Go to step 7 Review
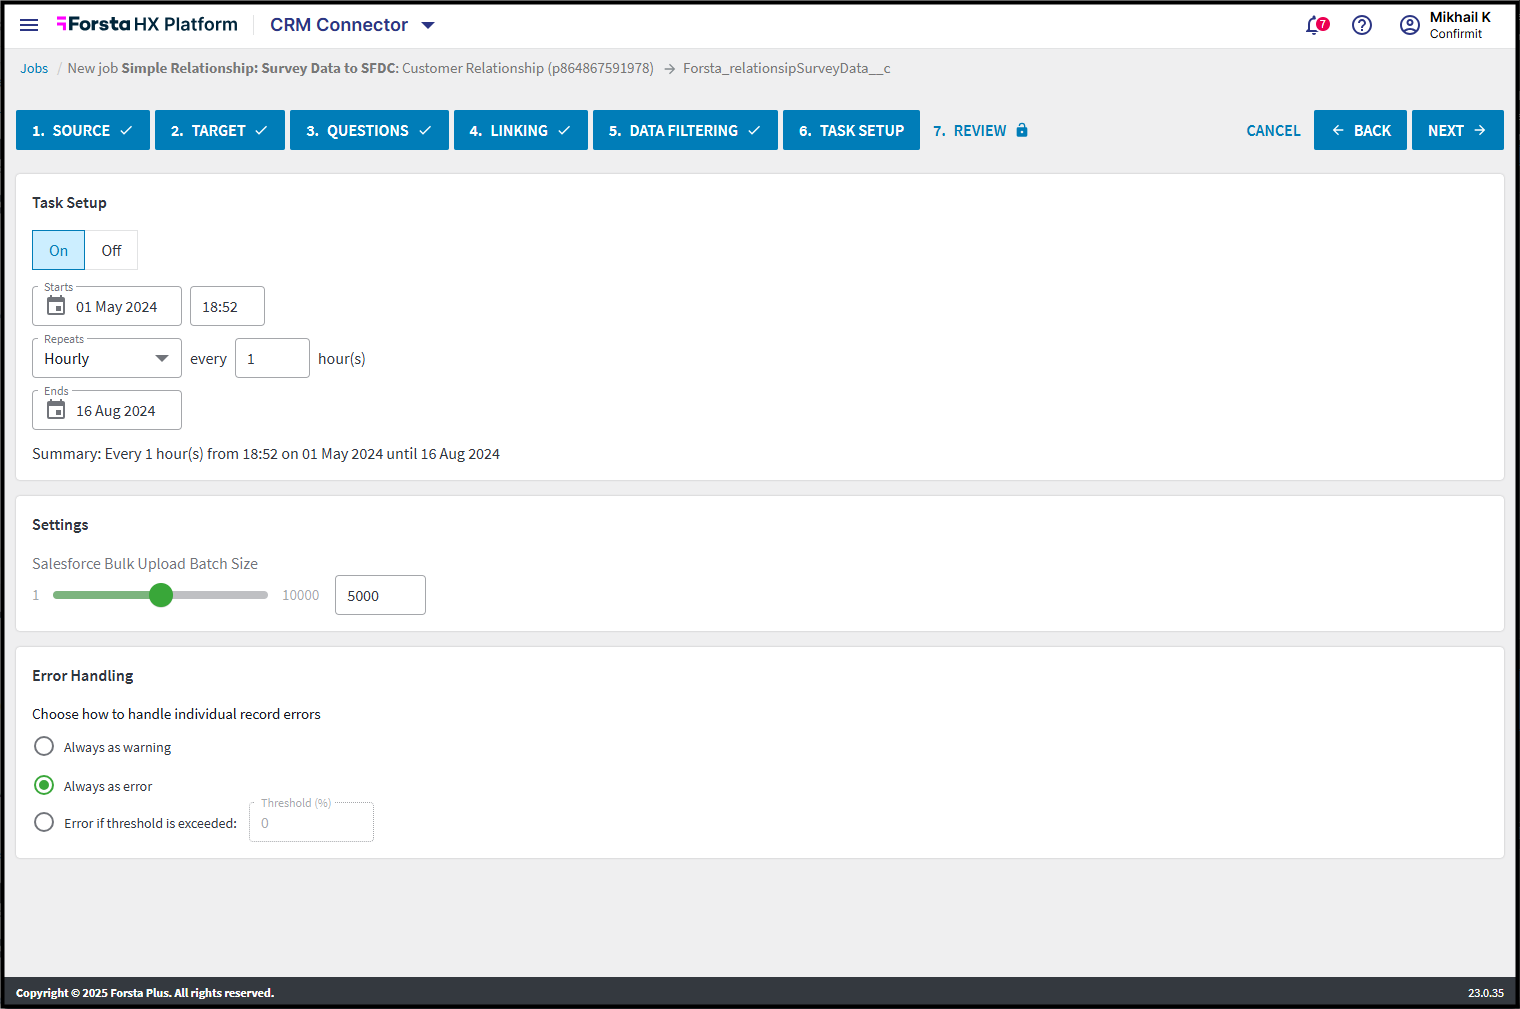The width and height of the screenshot is (1520, 1009). [x=980, y=130]
